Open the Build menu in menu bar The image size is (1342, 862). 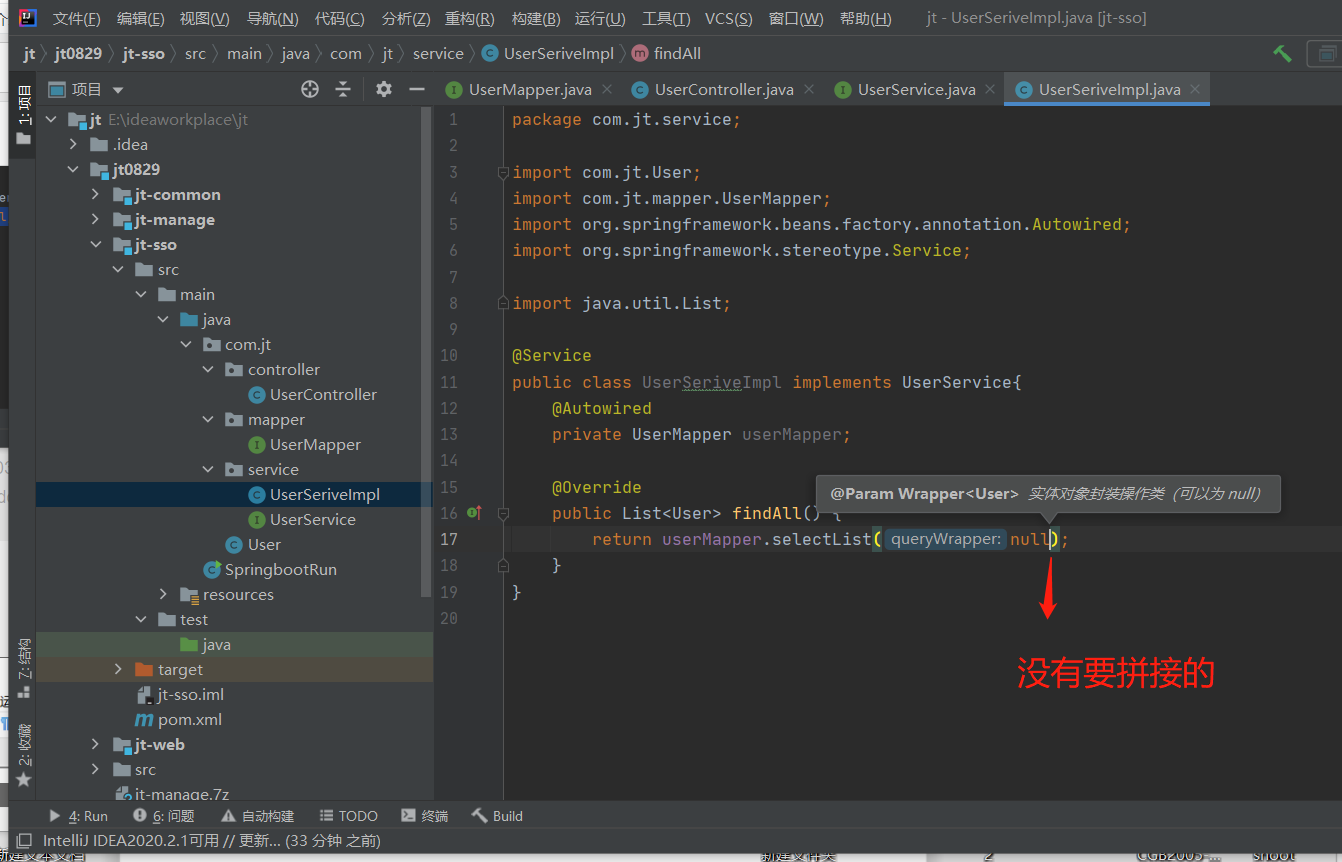(536, 18)
